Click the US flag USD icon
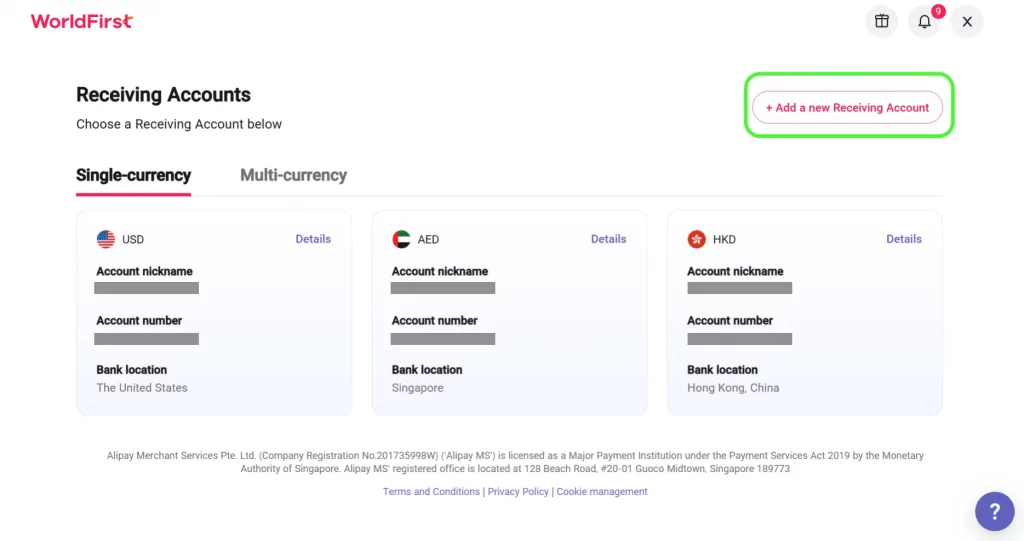This screenshot has width=1024, height=541. 106,239
